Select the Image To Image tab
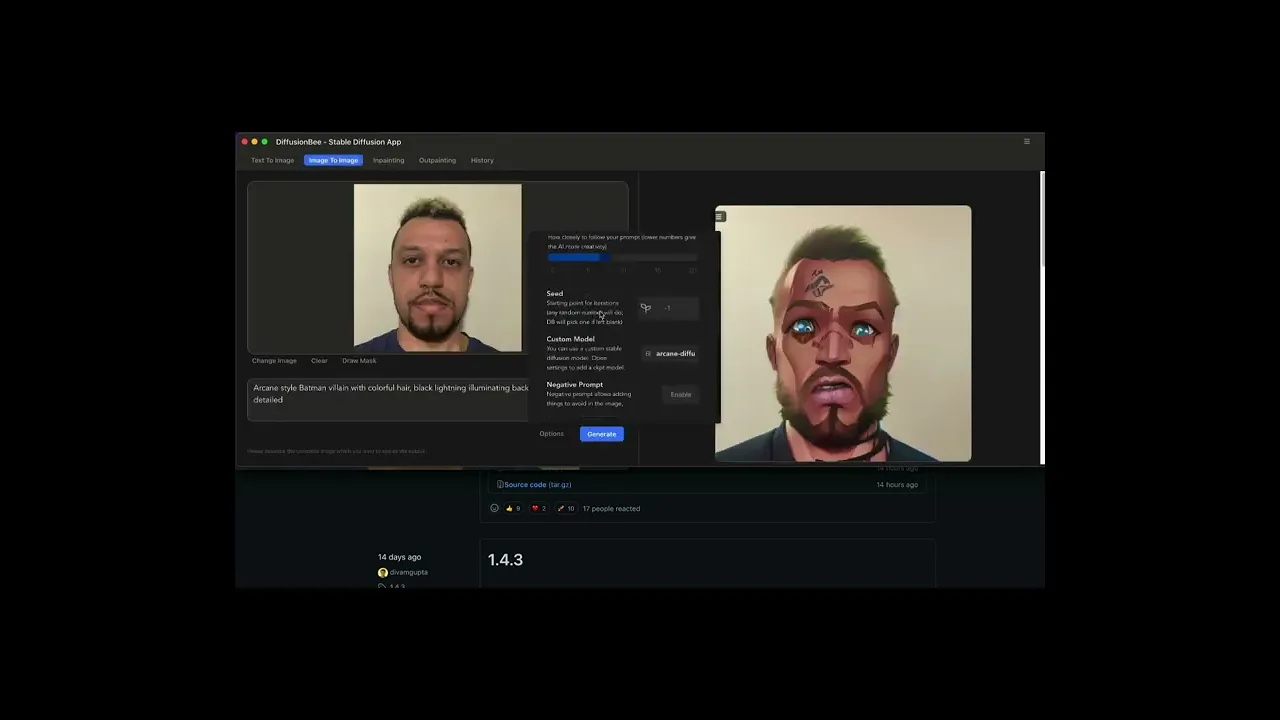The height and width of the screenshot is (720, 1280). click(333, 160)
